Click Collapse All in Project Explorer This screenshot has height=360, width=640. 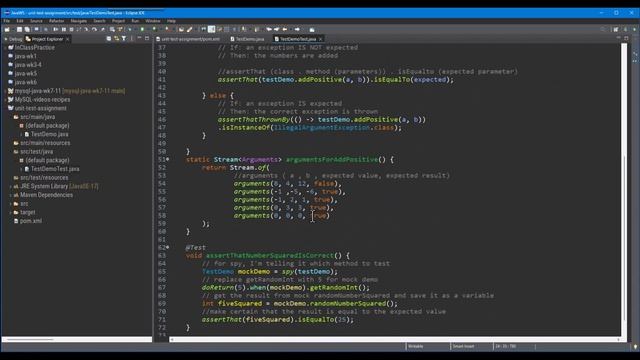click(x=109, y=39)
